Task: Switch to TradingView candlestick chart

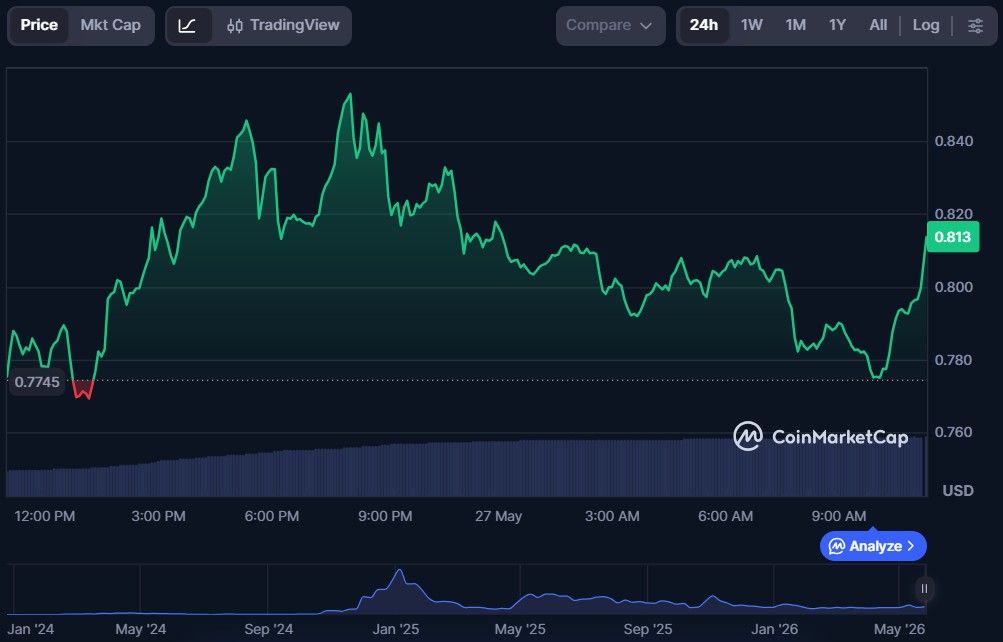Action: click(283, 26)
